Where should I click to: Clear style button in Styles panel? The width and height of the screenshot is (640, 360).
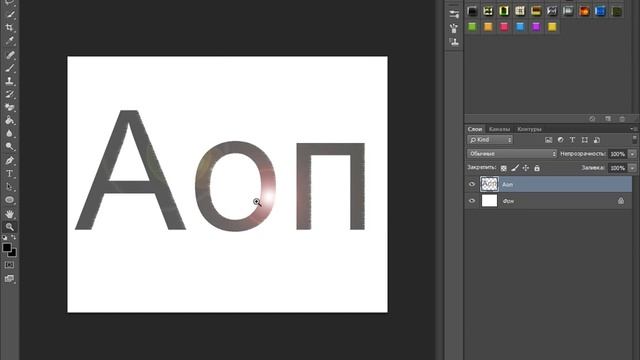pos(592,119)
